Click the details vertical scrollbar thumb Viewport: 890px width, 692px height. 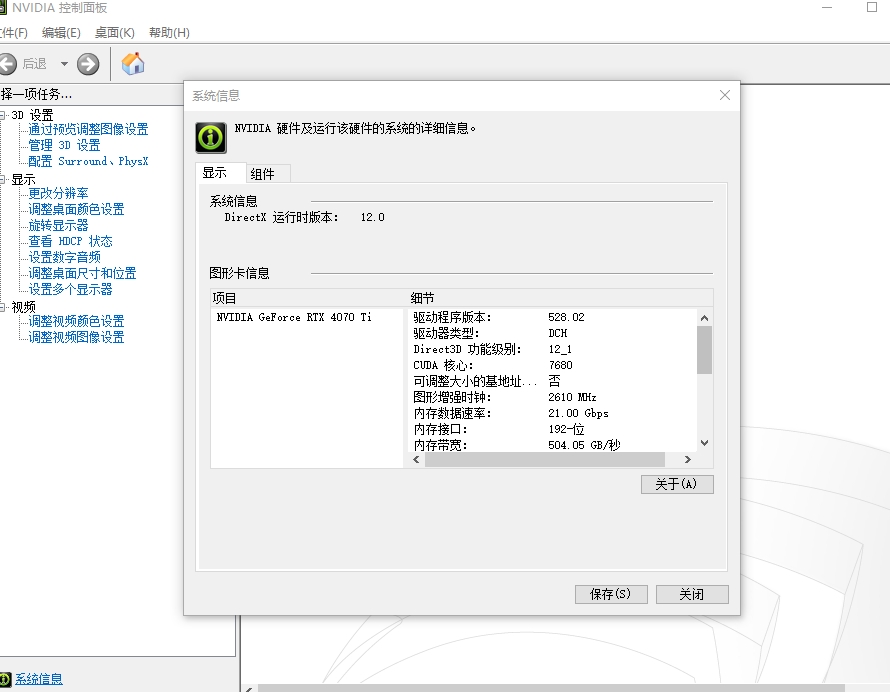click(704, 350)
